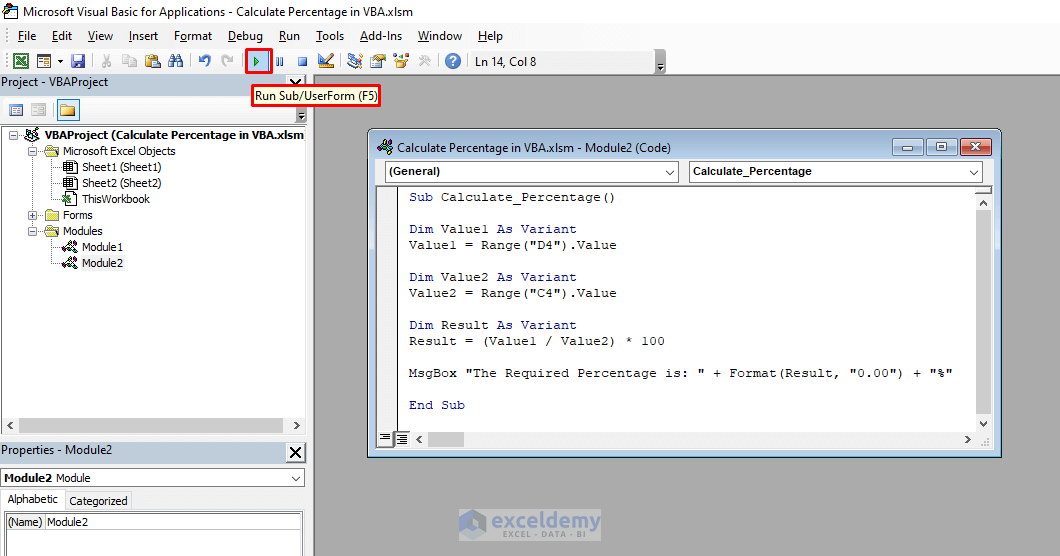Viewport: 1060px width, 556px height.
Task: Open the Object Browser toolbar icon
Action: pyautogui.click(x=401, y=62)
